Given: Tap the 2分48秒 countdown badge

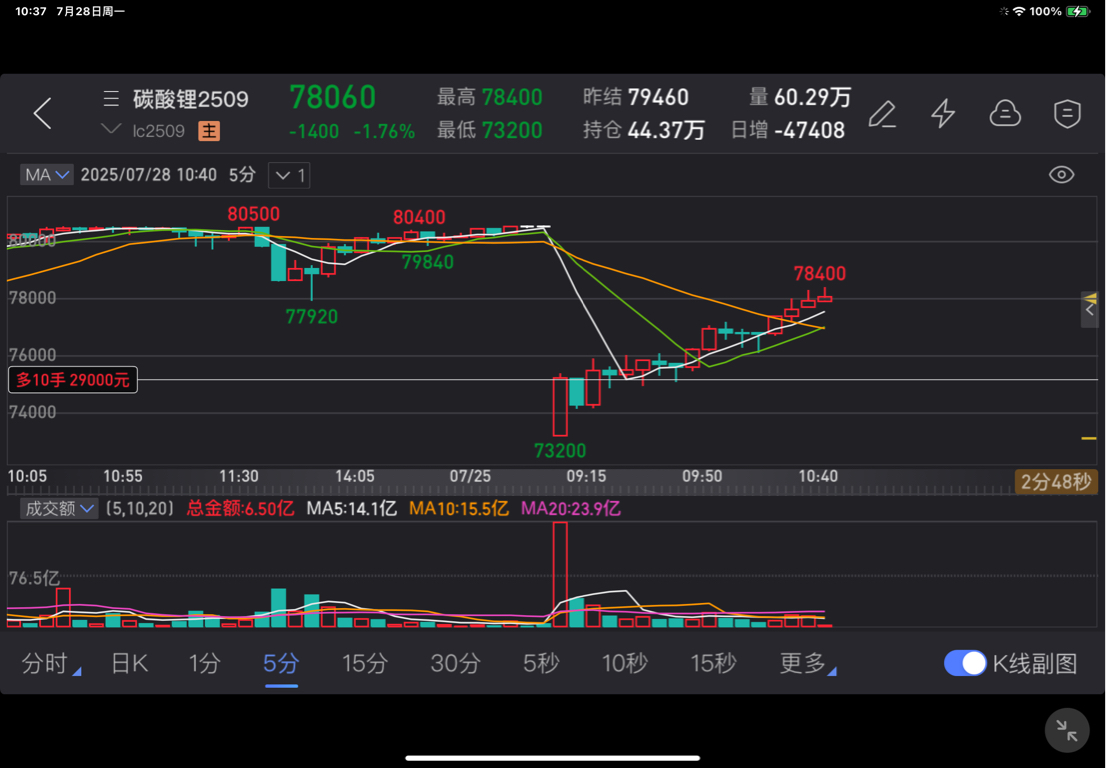Looking at the screenshot, I should (1056, 482).
